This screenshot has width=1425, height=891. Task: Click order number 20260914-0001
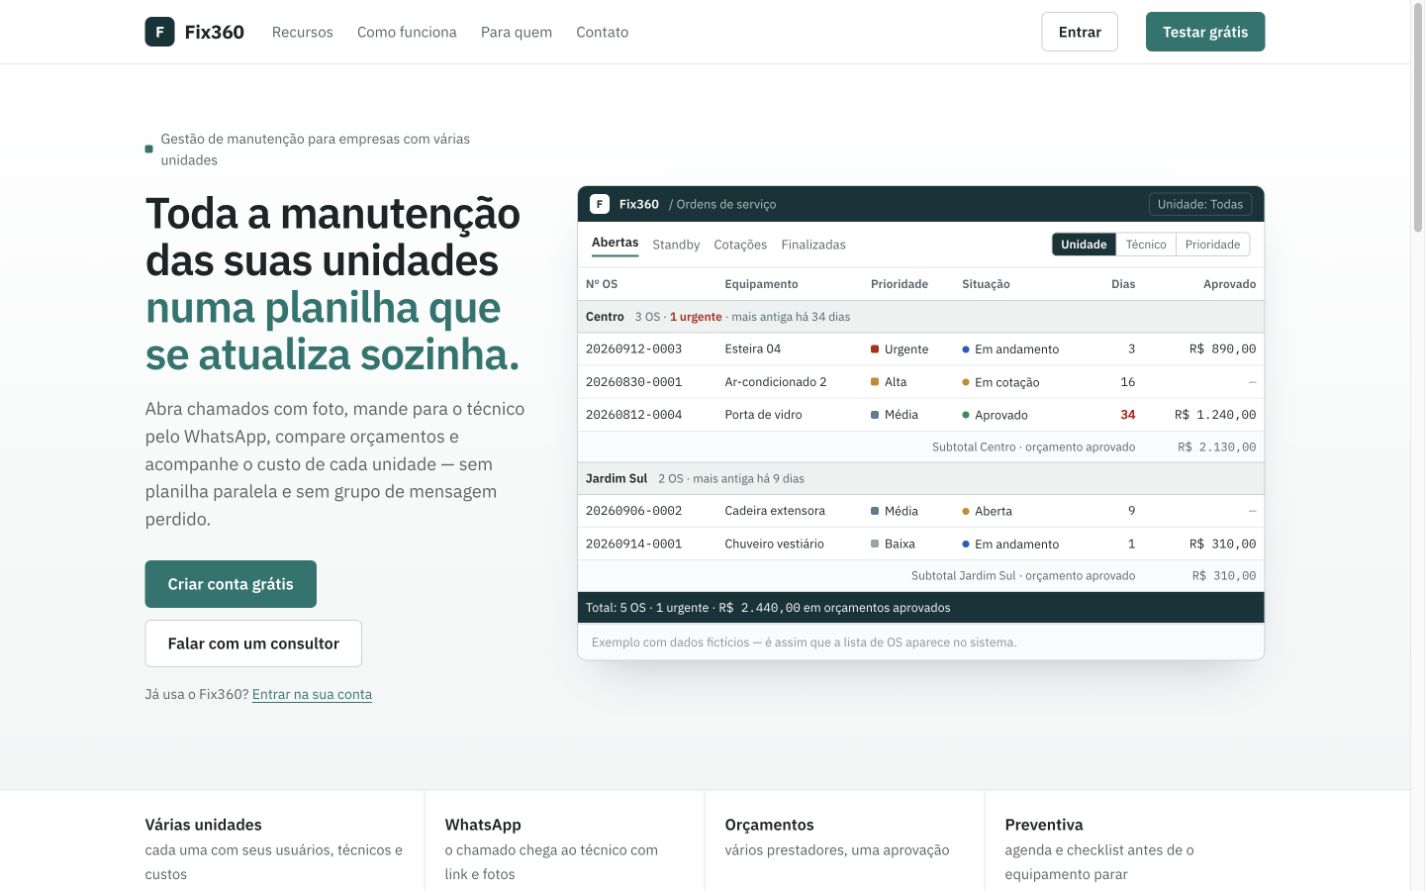tap(634, 544)
